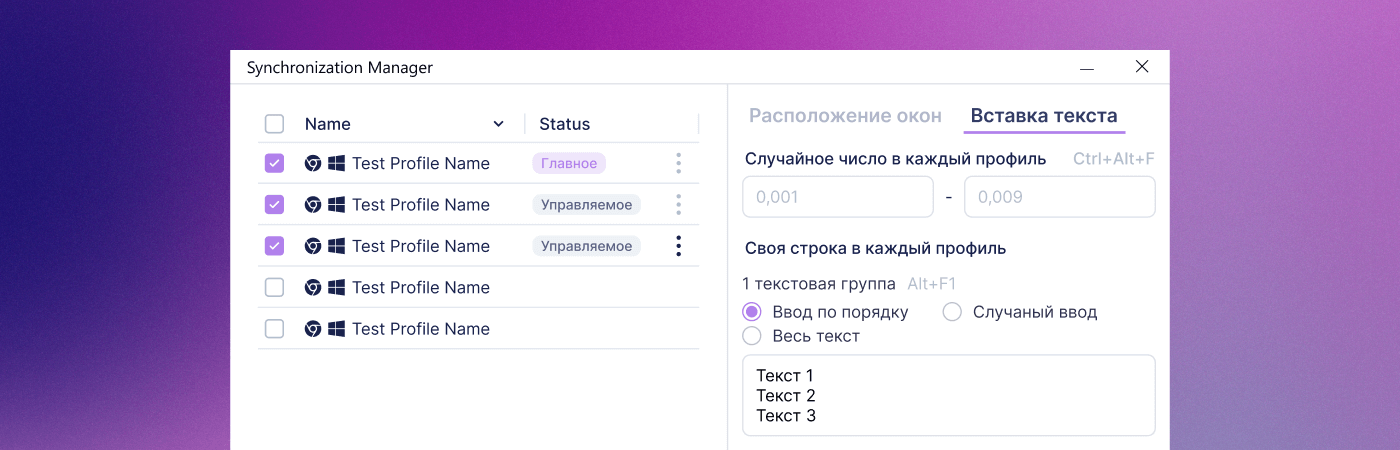Open the Вставка текста tab
The image size is (1400, 450).
click(x=1044, y=115)
